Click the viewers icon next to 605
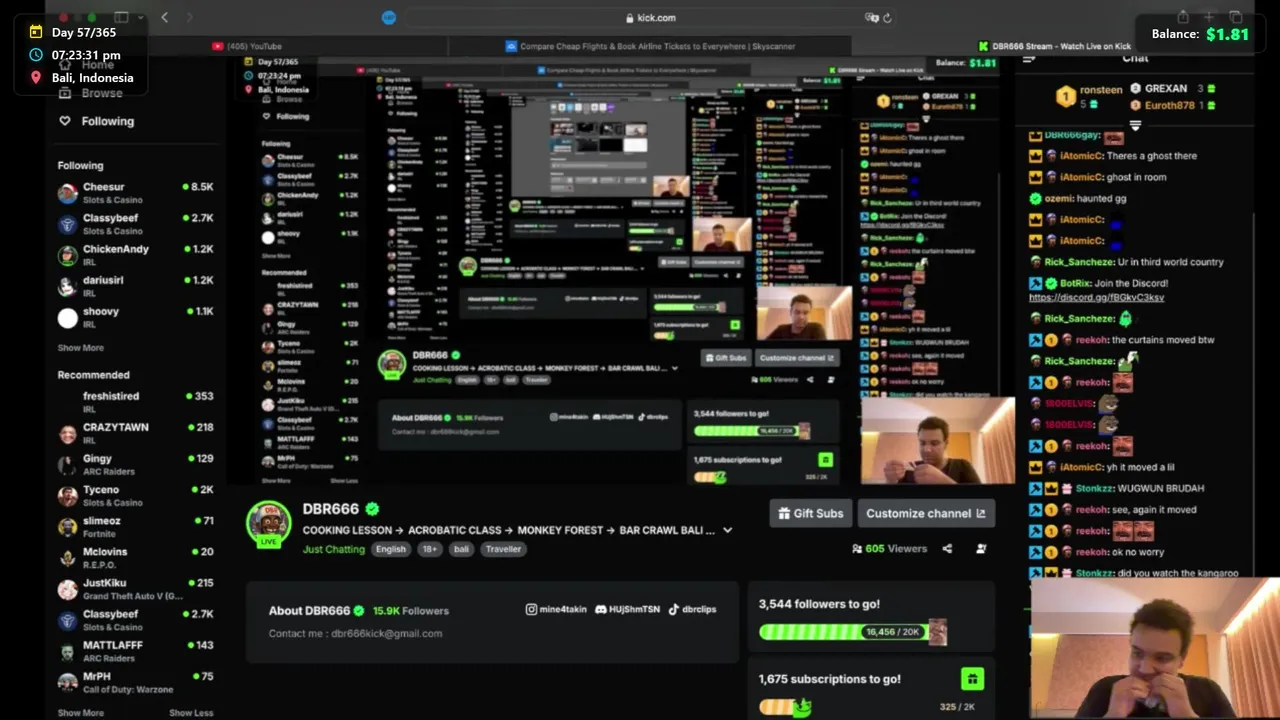 (x=857, y=549)
